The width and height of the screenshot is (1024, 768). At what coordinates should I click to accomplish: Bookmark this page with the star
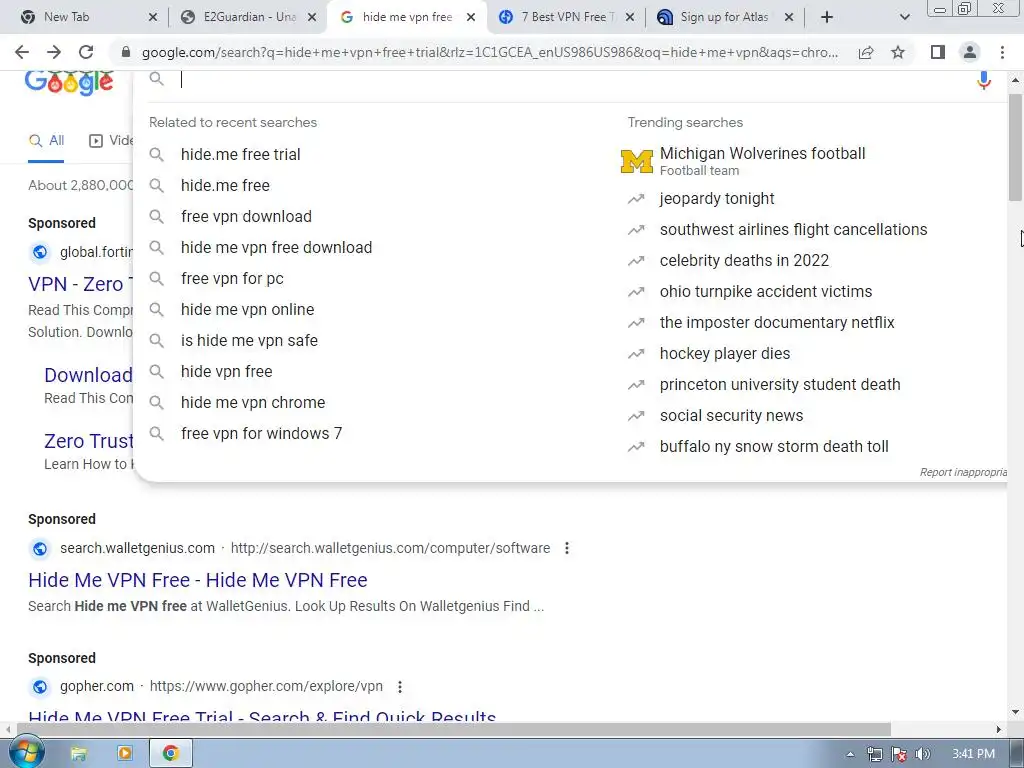click(898, 52)
